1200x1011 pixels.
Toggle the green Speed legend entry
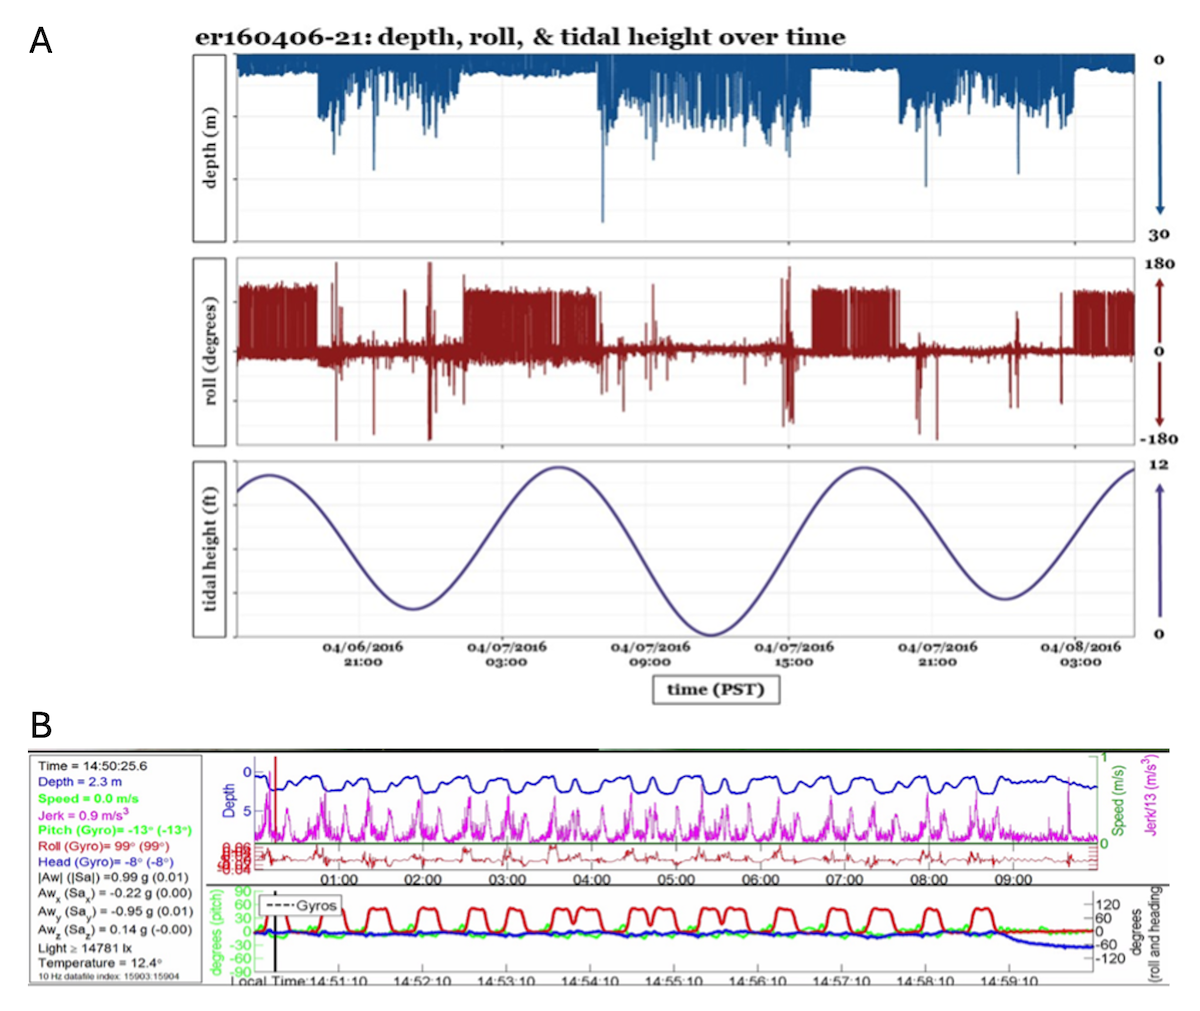[88, 799]
